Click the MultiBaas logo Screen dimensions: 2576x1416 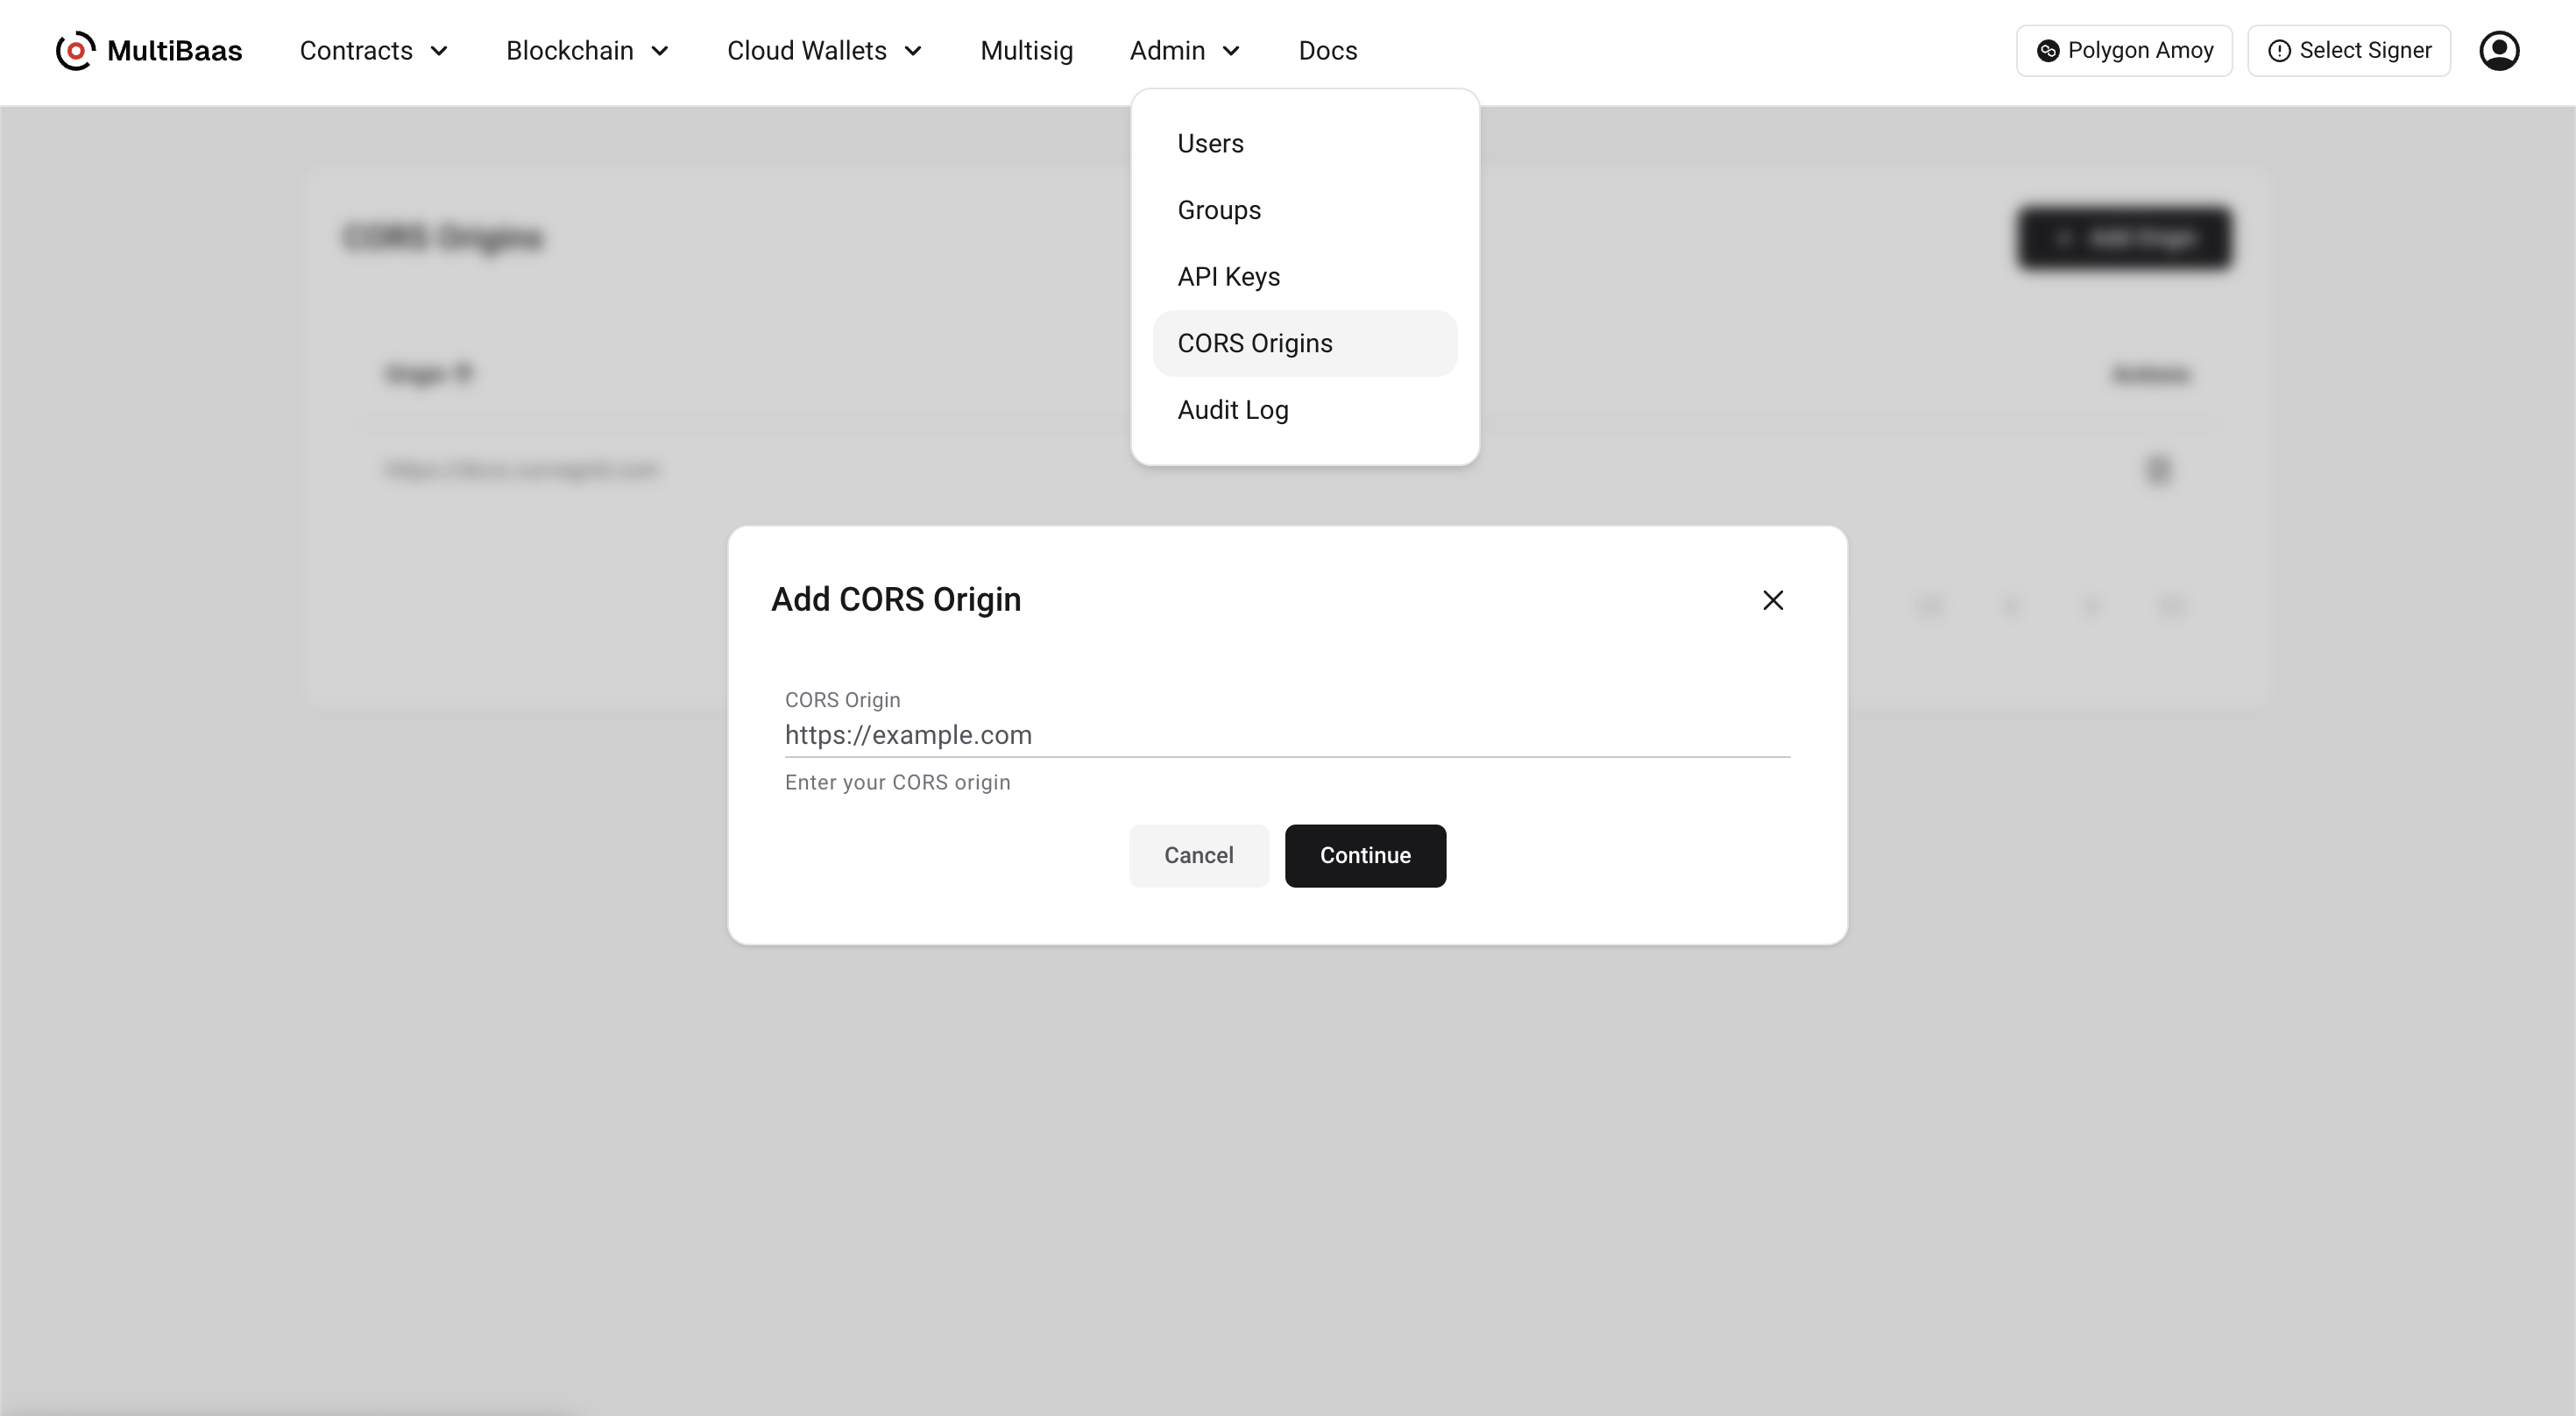point(148,50)
